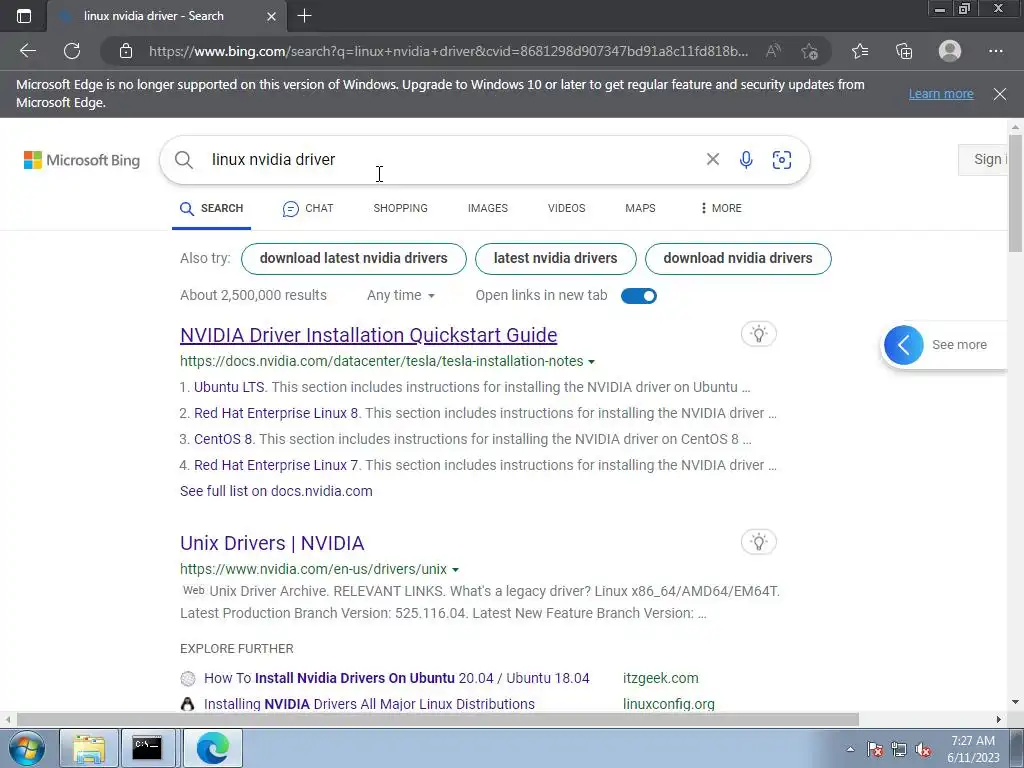Open Command Prompt from the taskbar
The height and width of the screenshot is (768, 1024).
[147, 748]
